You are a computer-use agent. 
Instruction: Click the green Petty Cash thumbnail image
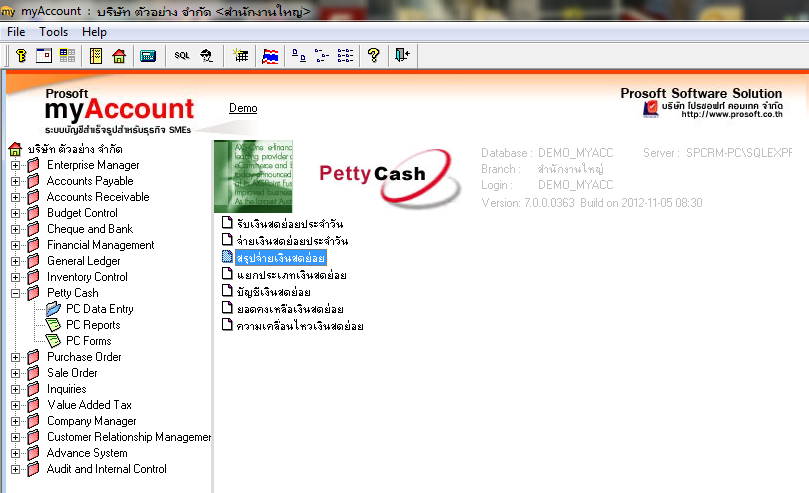(x=253, y=176)
